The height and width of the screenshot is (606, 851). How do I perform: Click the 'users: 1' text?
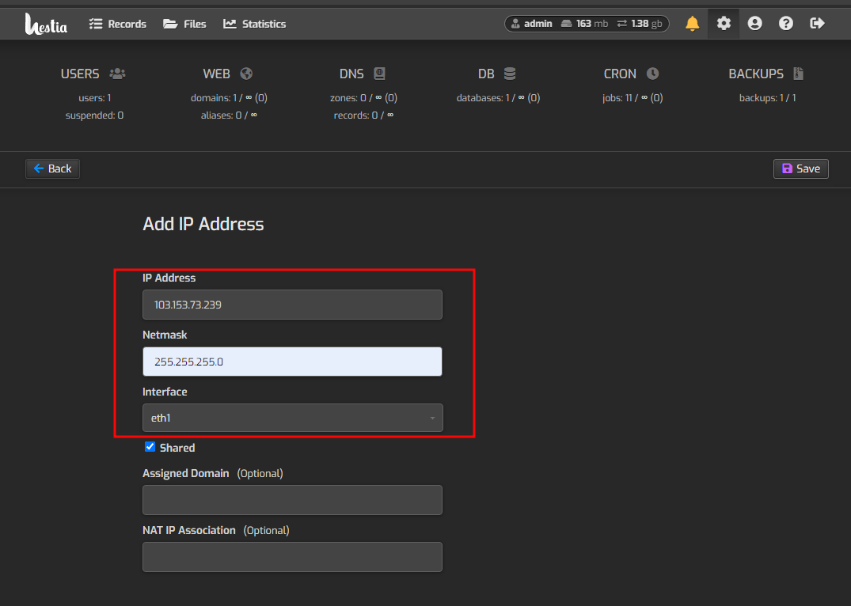94,98
